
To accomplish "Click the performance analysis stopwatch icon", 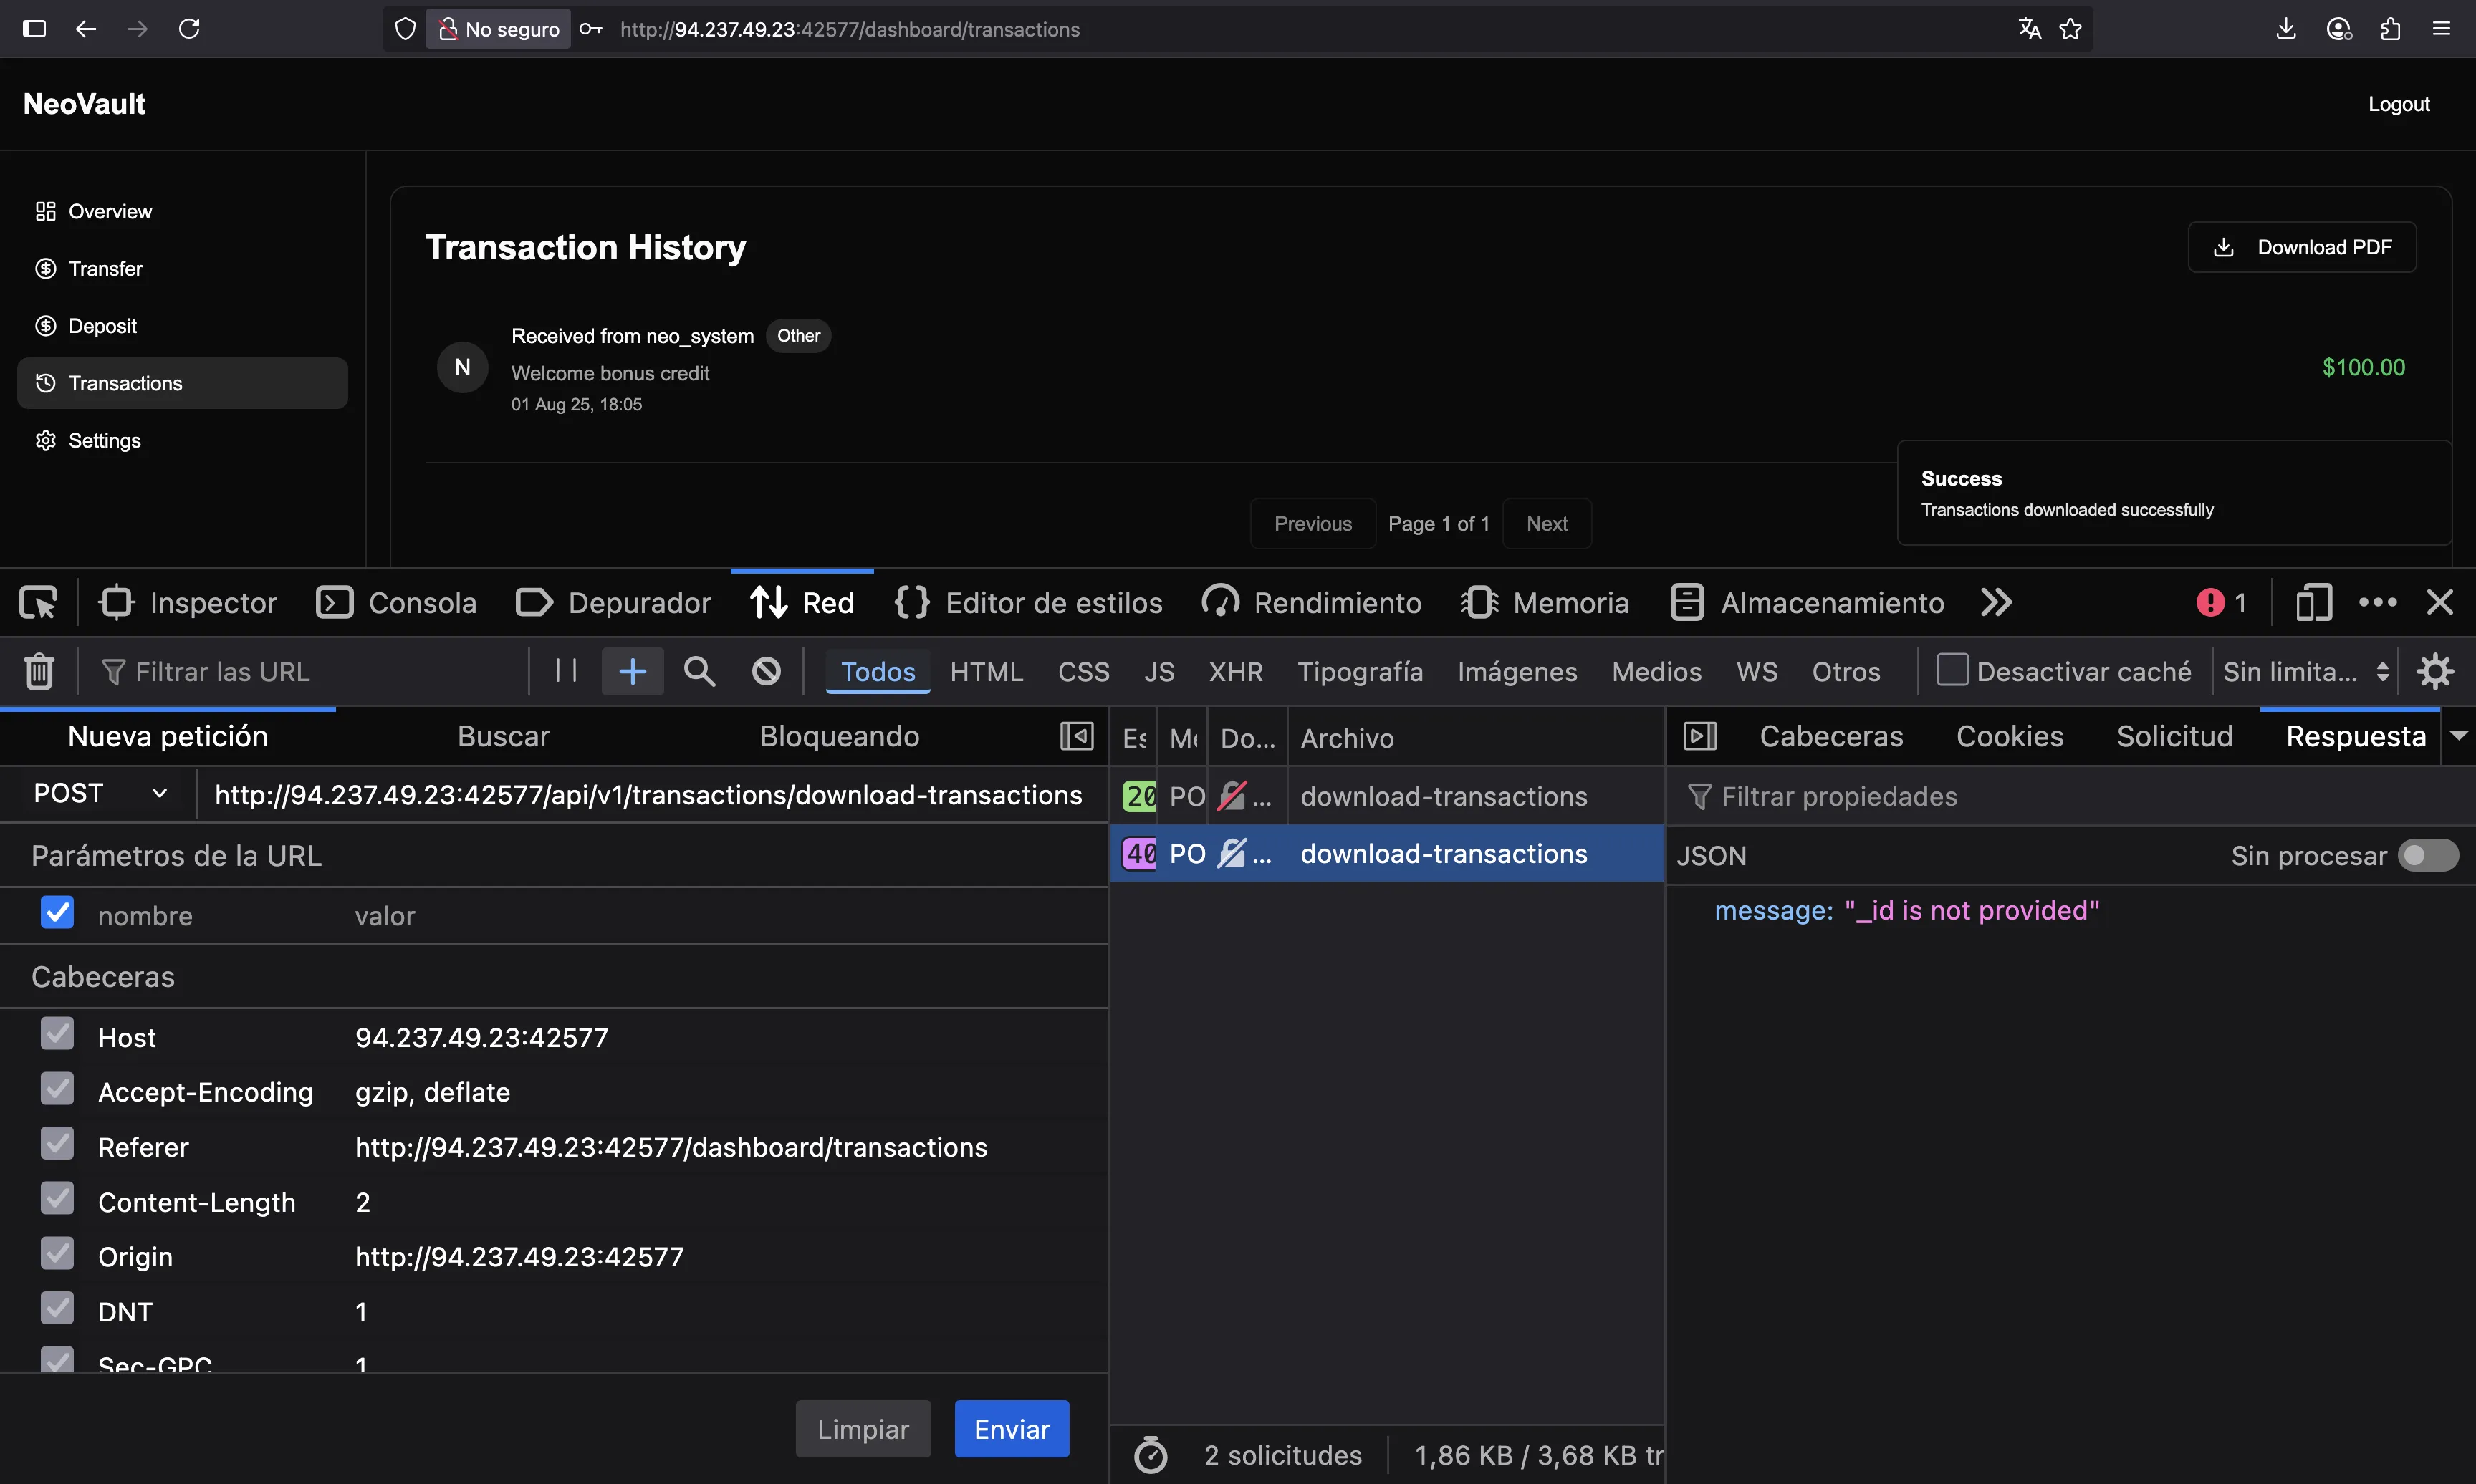I will tap(1151, 1455).
